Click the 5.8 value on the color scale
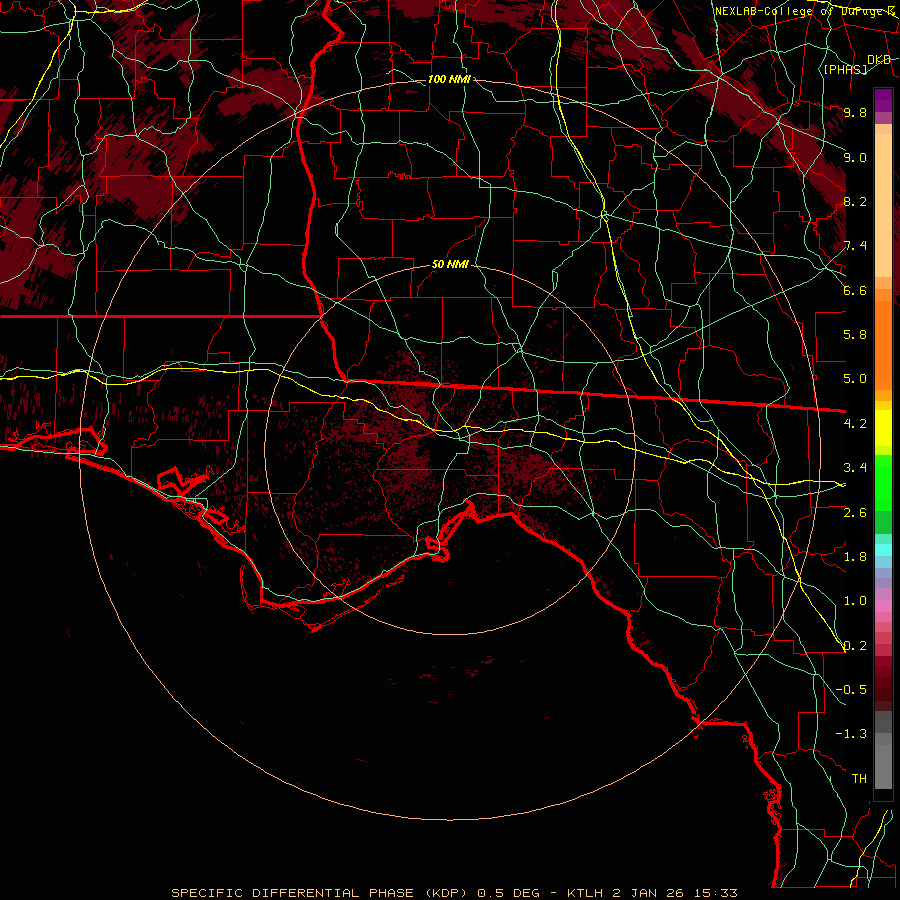Screen dimensions: 900x900 (x=855, y=335)
